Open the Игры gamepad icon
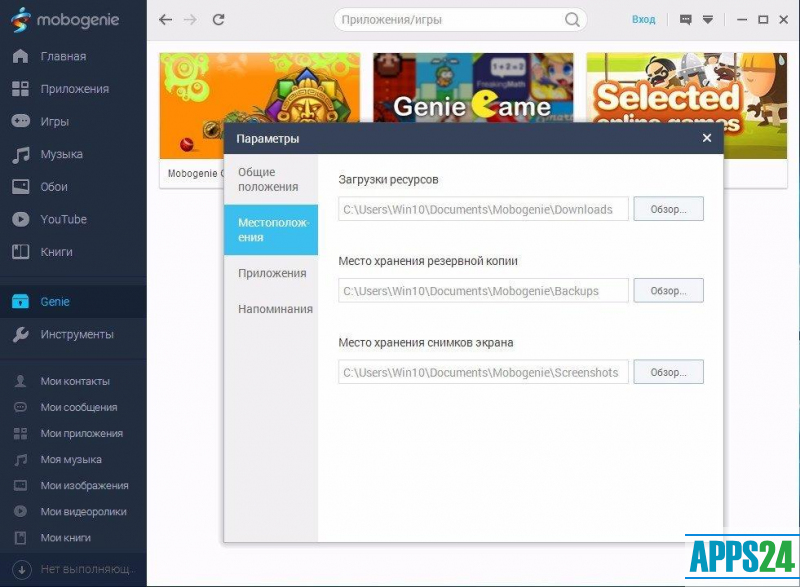Viewport: 800px width, 587px height. [x=20, y=121]
